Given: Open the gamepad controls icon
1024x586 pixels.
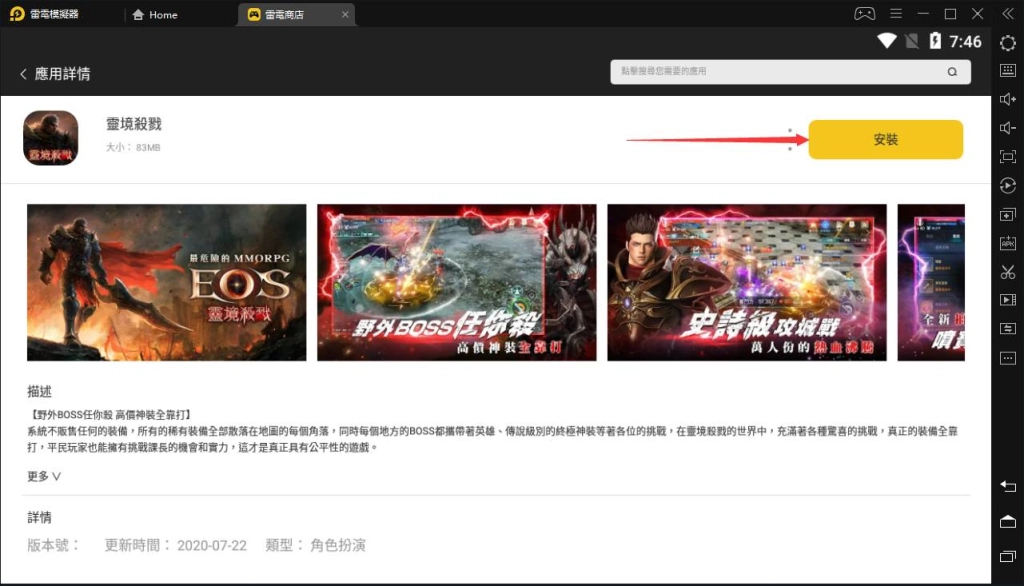Looking at the screenshot, I should pyautogui.click(x=865, y=14).
